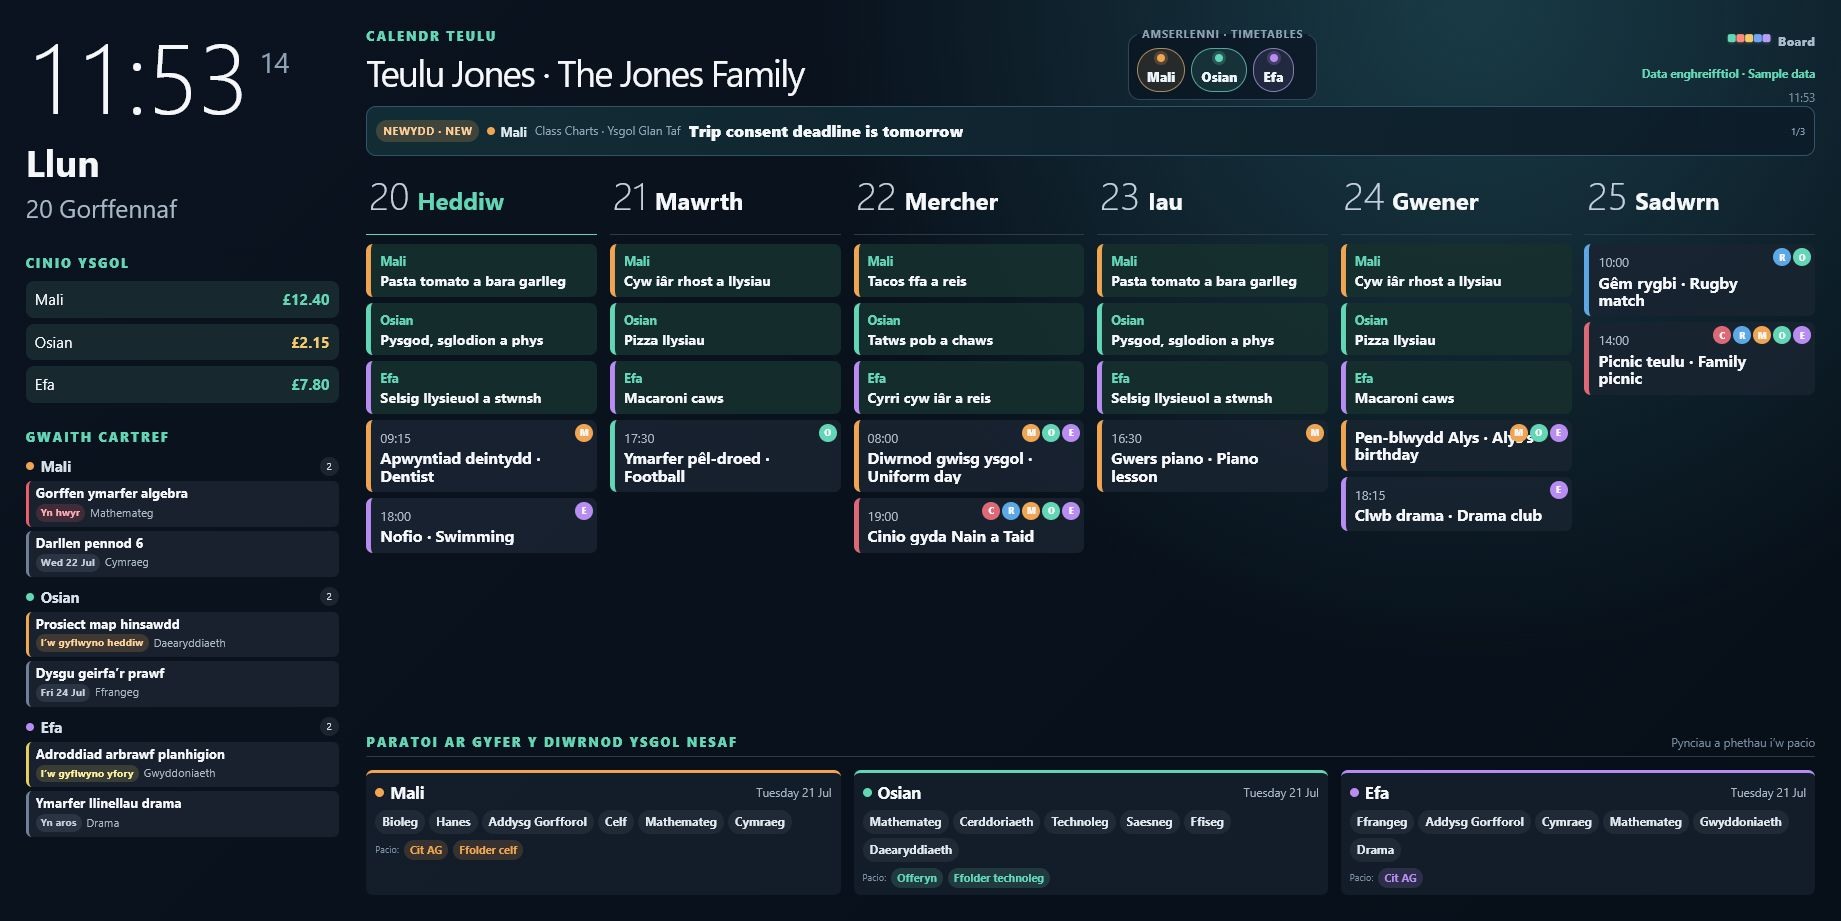Click the M badge on the Dentist appointment

point(584,433)
